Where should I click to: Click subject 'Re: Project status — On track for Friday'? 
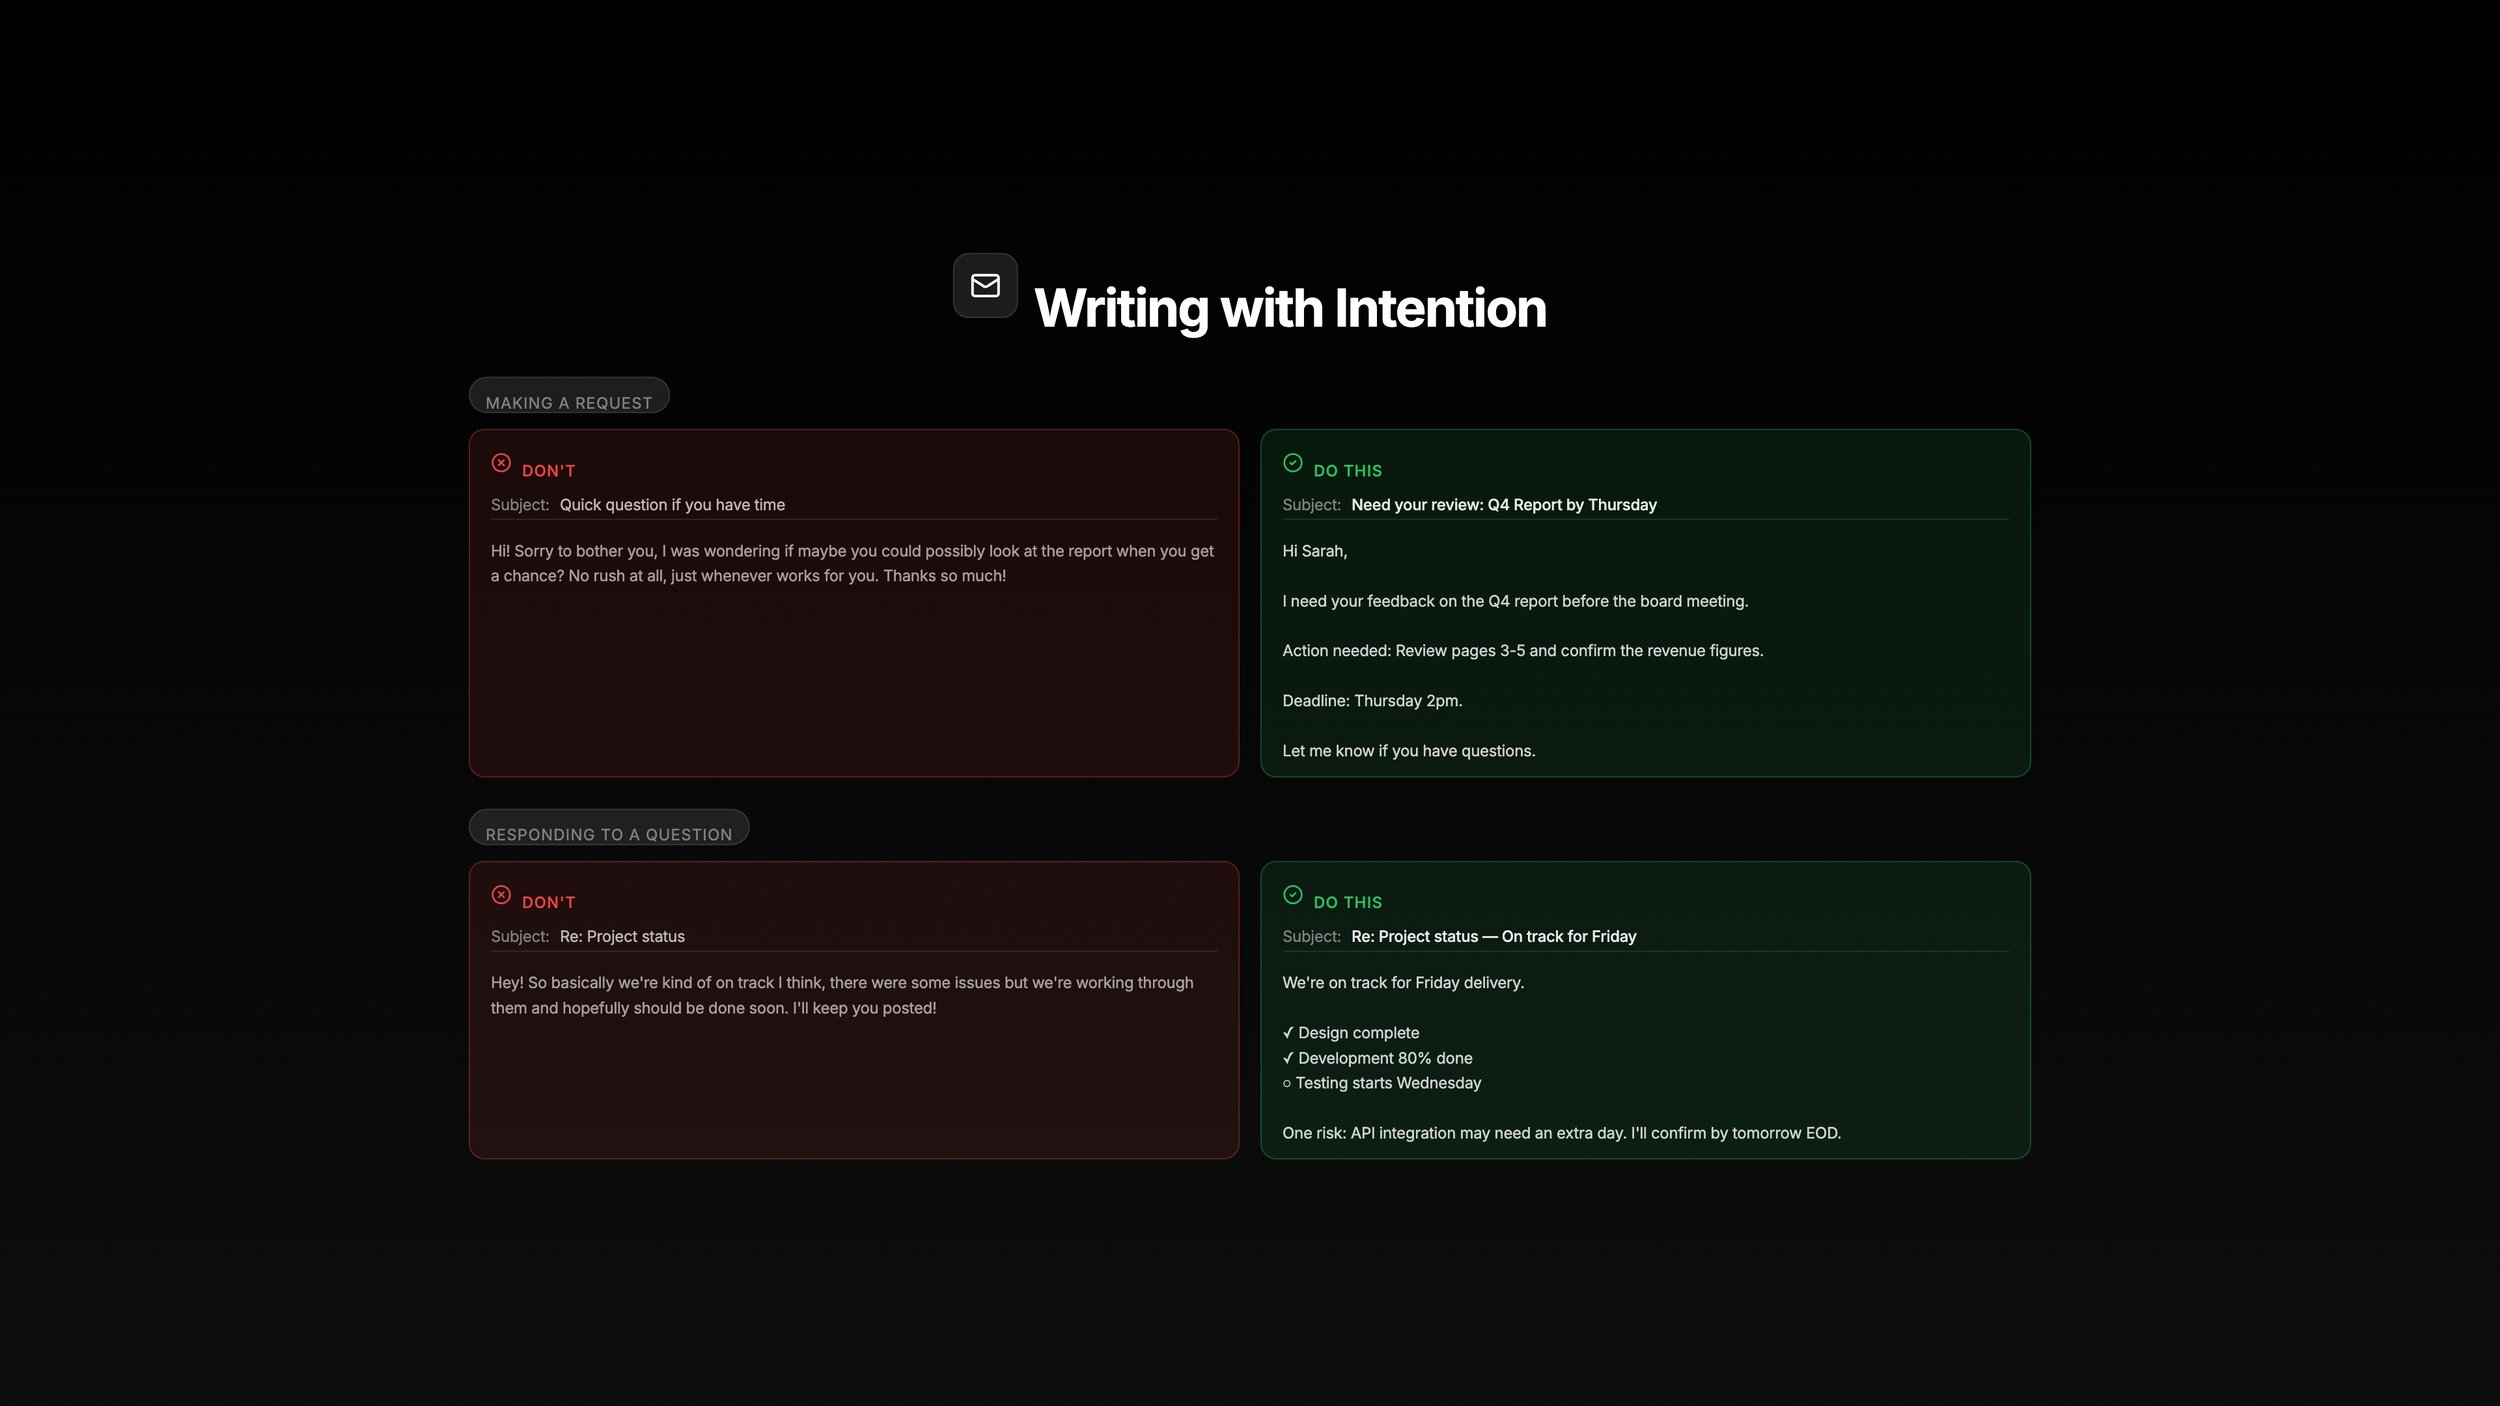[x=1493, y=937]
